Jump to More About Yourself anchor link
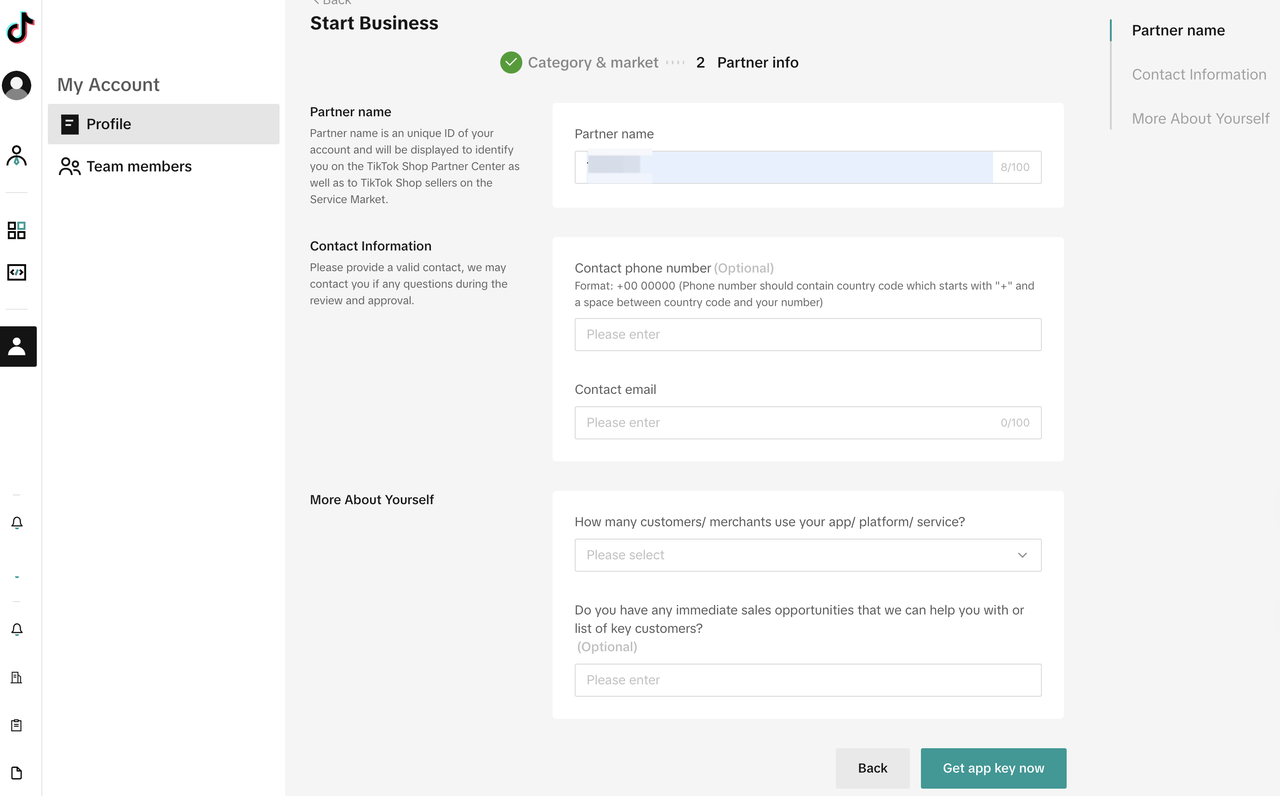Viewport: 1280px width, 796px height. pyautogui.click(x=1200, y=118)
